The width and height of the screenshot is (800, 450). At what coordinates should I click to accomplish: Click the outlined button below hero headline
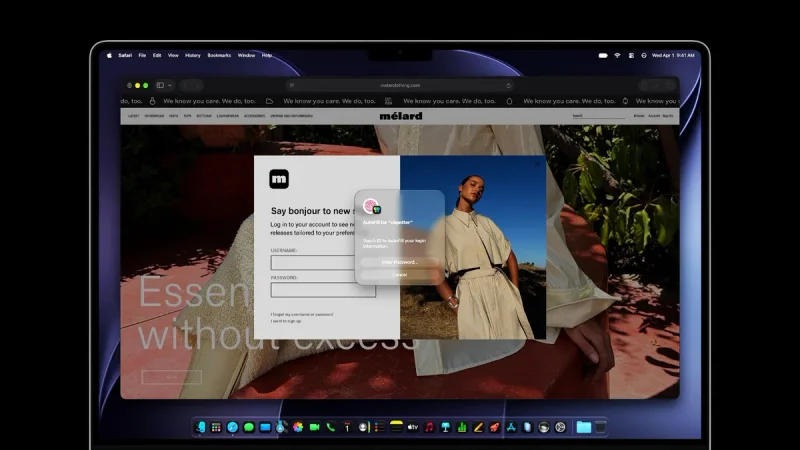(172, 377)
